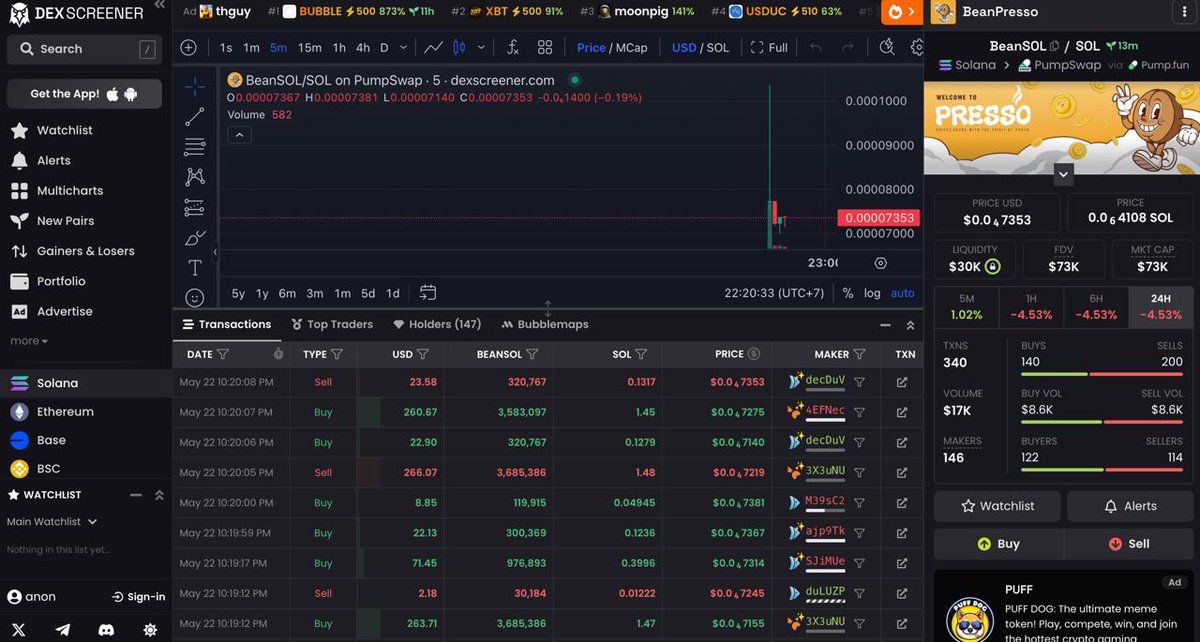Open transaction link for 23.58 Sell row
Viewport: 1200px width, 642px height.
(902, 382)
